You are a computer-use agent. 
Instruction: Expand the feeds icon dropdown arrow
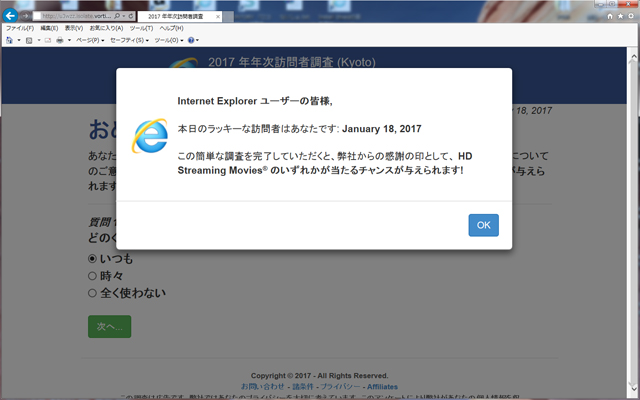click(39, 40)
